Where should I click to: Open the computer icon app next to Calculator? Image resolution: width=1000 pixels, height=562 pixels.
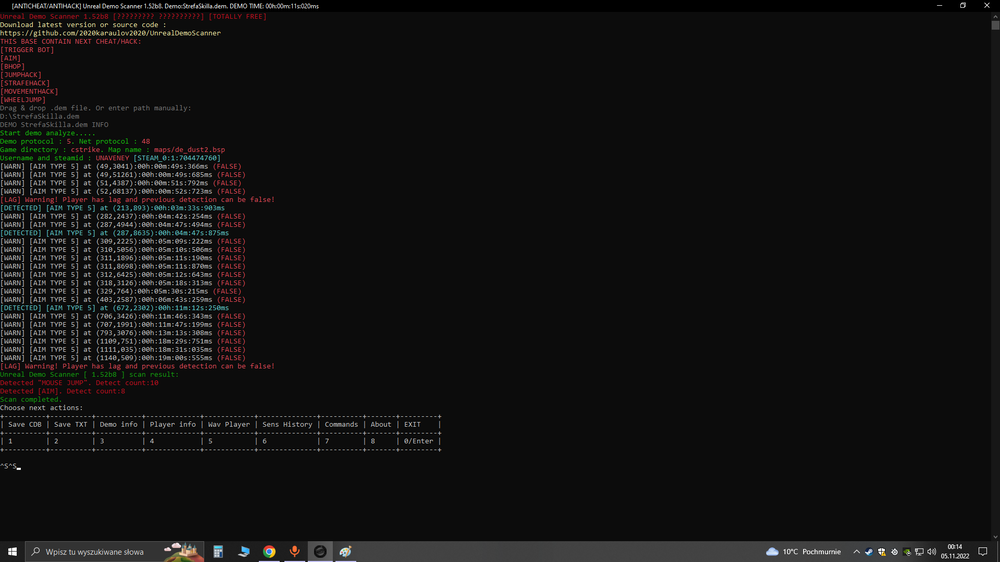(244, 552)
